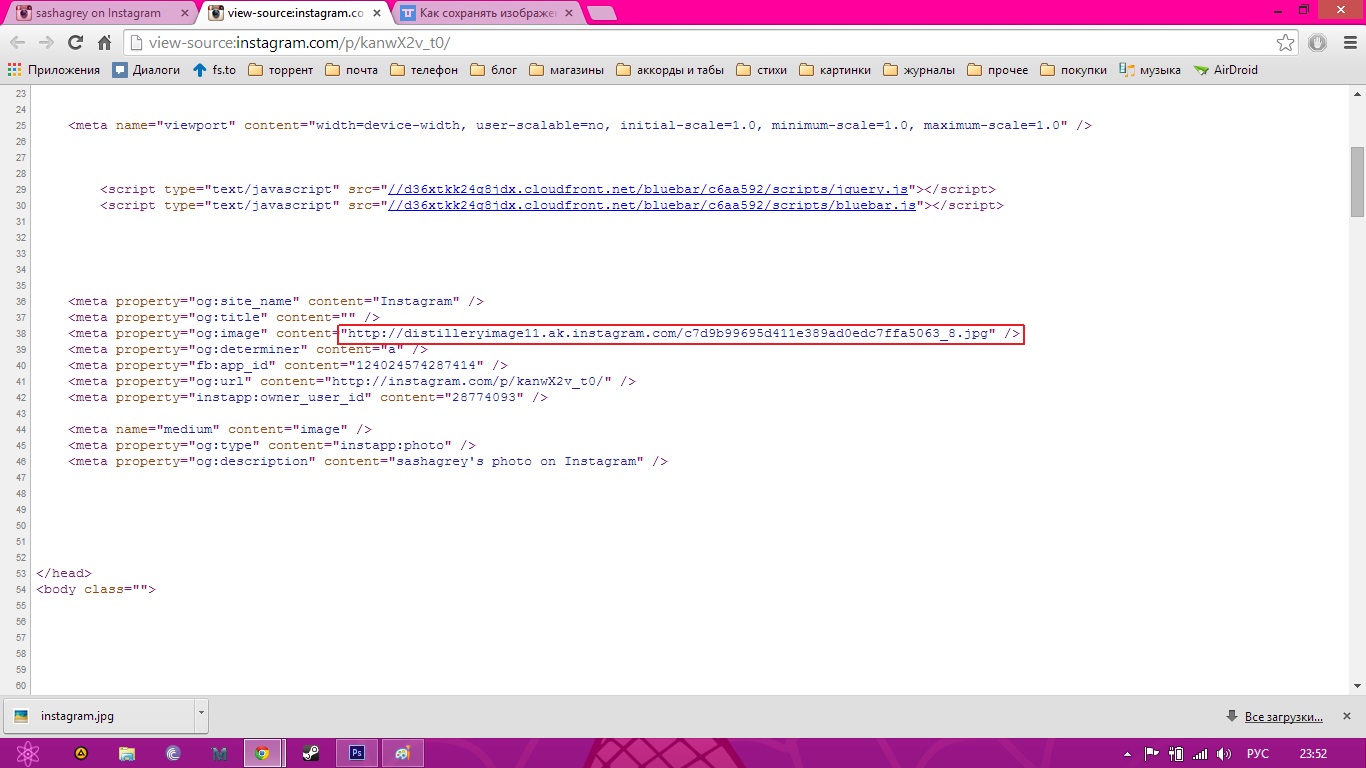Open the стихи bookmarks folder
The width and height of the screenshot is (1366, 768).
761,70
